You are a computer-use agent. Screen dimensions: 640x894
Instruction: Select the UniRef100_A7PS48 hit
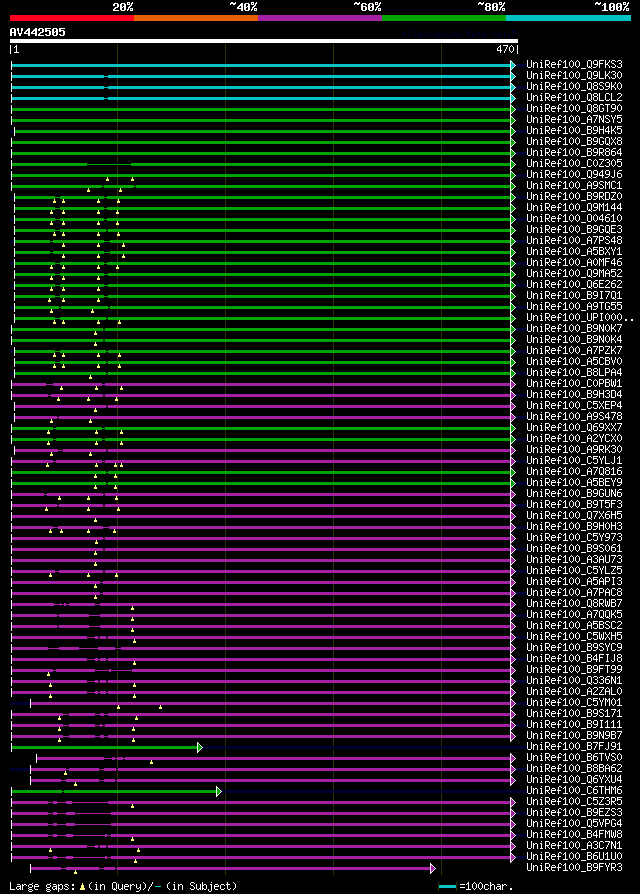pos(574,241)
